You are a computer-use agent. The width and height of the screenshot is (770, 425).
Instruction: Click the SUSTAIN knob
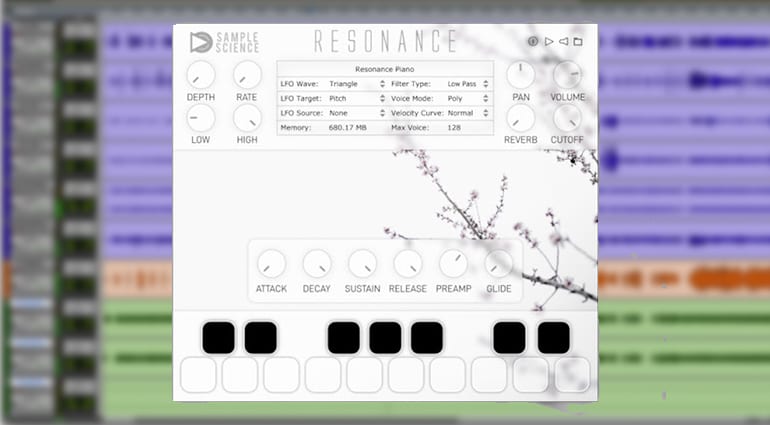tap(362, 264)
